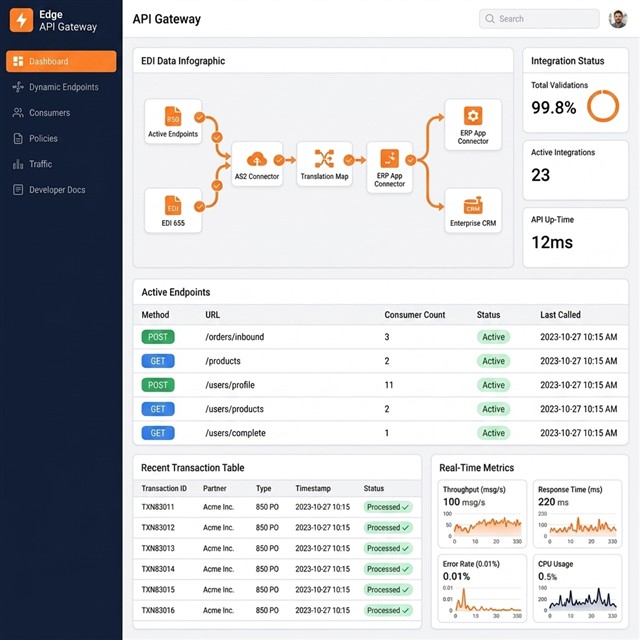Click the check badge beside Translation Map
The height and width of the screenshot is (640, 640).
point(349,160)
